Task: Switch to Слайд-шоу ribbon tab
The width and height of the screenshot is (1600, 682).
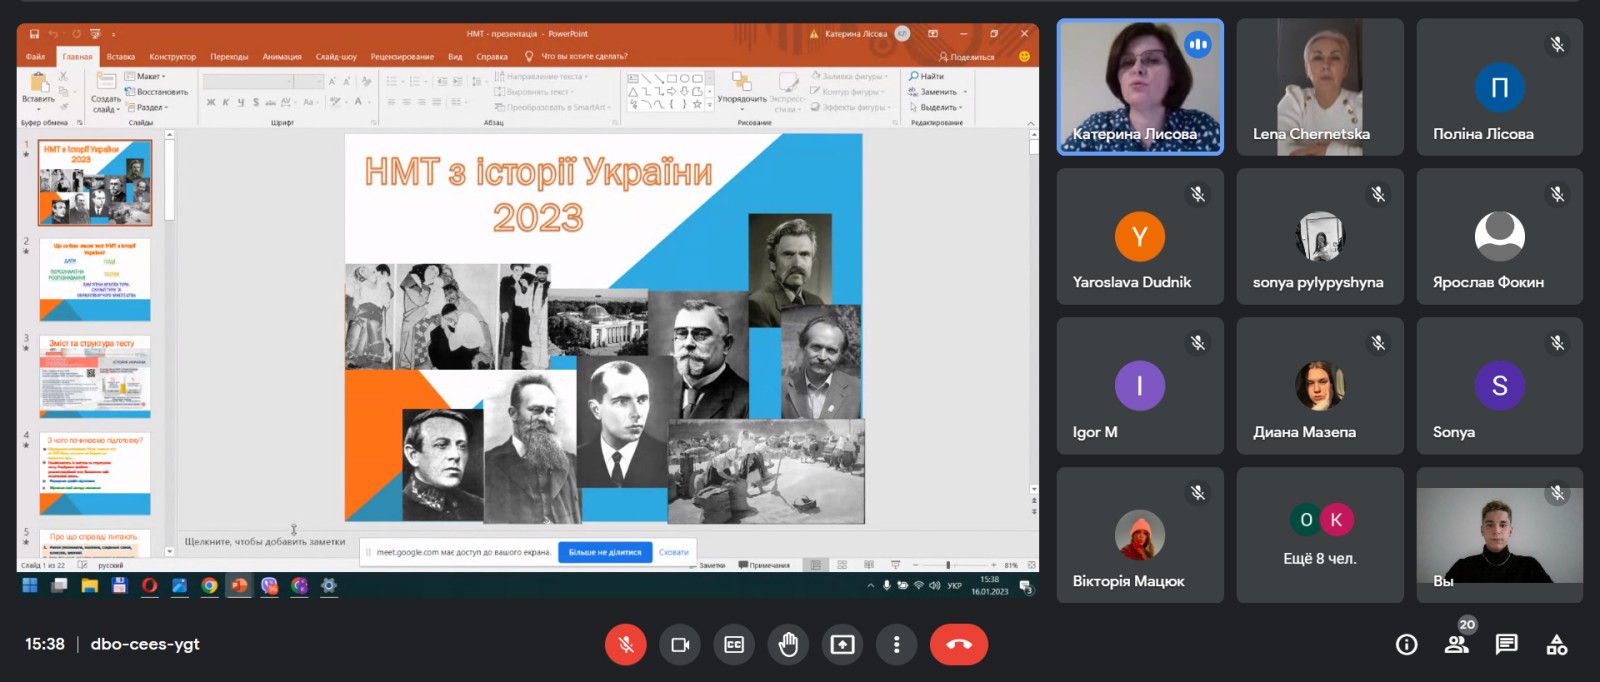Action: click(x=336, y=57)
